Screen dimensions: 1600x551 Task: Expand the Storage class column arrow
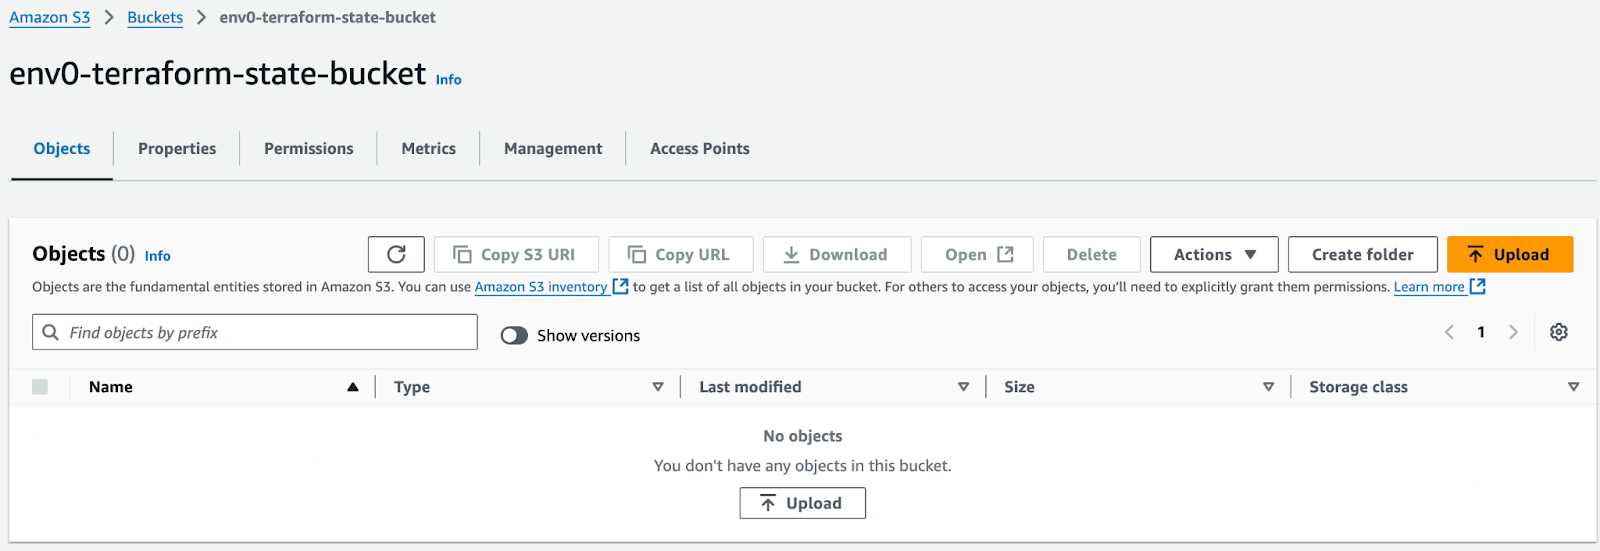(x=1573, y=387)
